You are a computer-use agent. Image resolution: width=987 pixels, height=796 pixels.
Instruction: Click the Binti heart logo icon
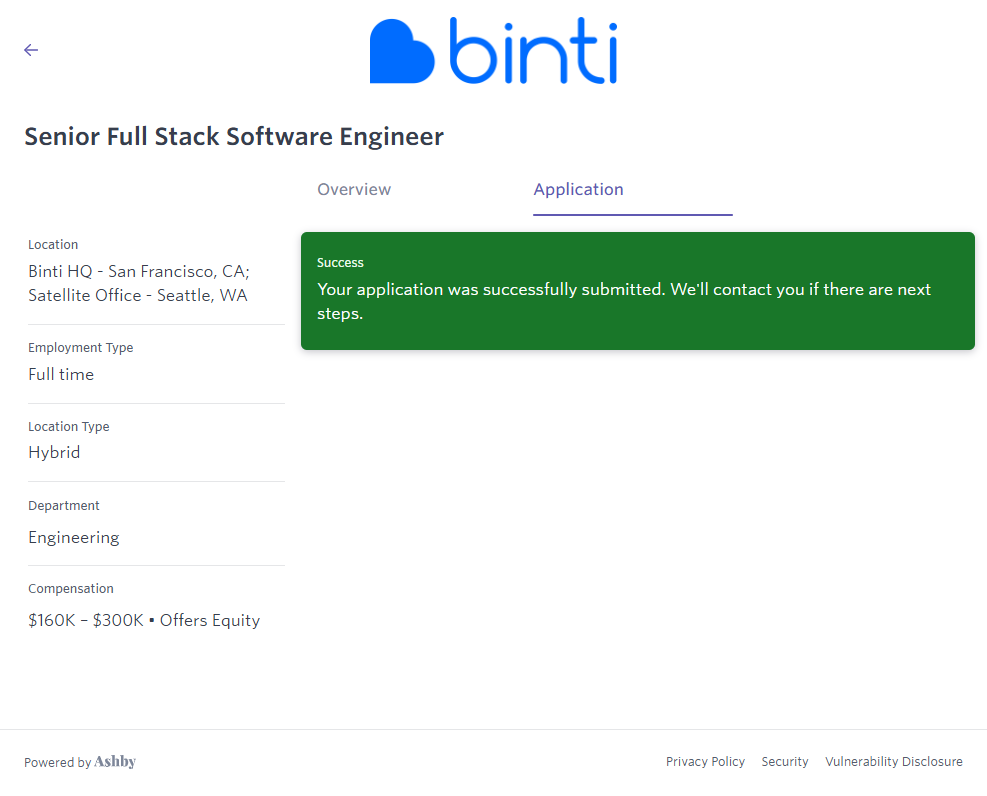click(x=402, y=53)
